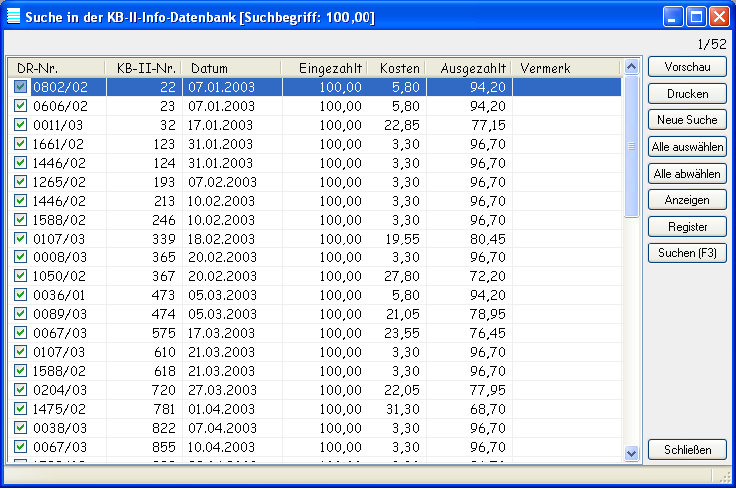Uncheck the checkbox for row 0802/02
736x489 pixels.
click(21, 87)
